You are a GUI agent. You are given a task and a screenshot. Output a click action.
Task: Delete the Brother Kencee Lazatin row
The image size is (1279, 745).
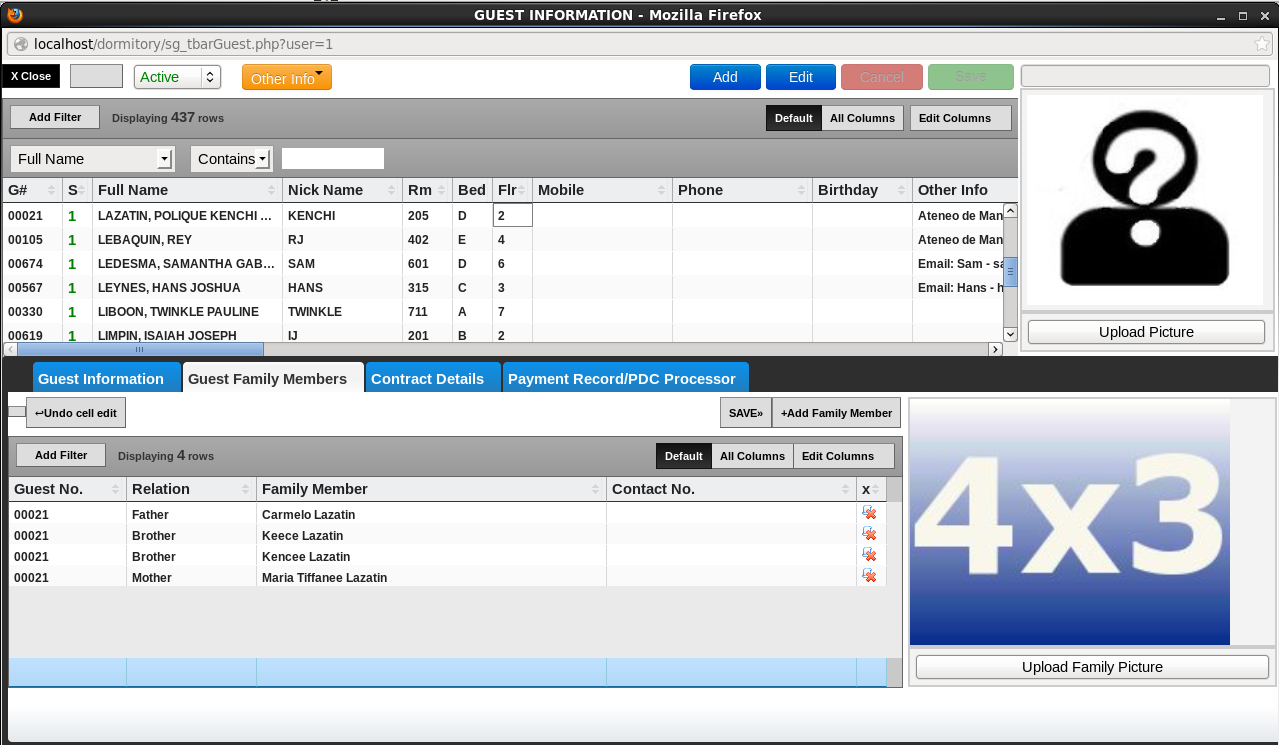(x=869, y=555)
